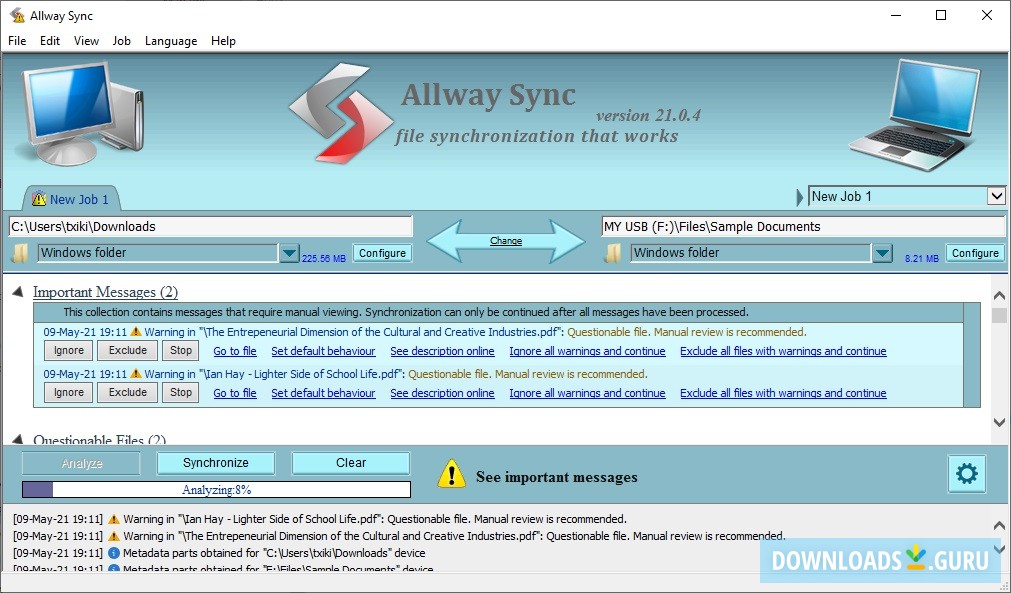Click Exclude all files with warnings in Ian Hay row
The image size is (1011, 593).
pos(783,393)
